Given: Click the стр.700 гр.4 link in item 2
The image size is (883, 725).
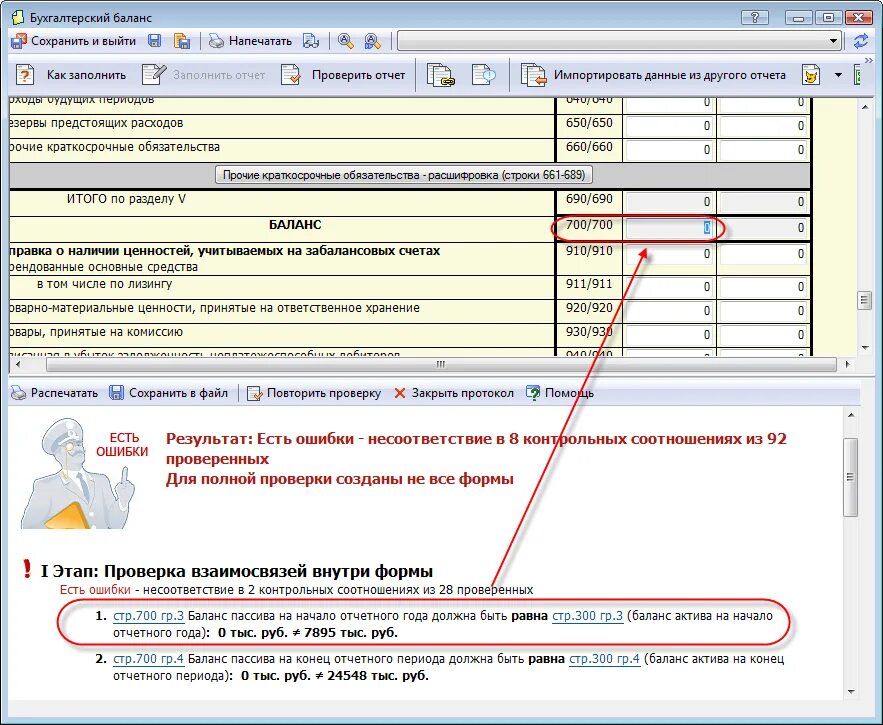Looking at the screenshot, I should 148,659.
